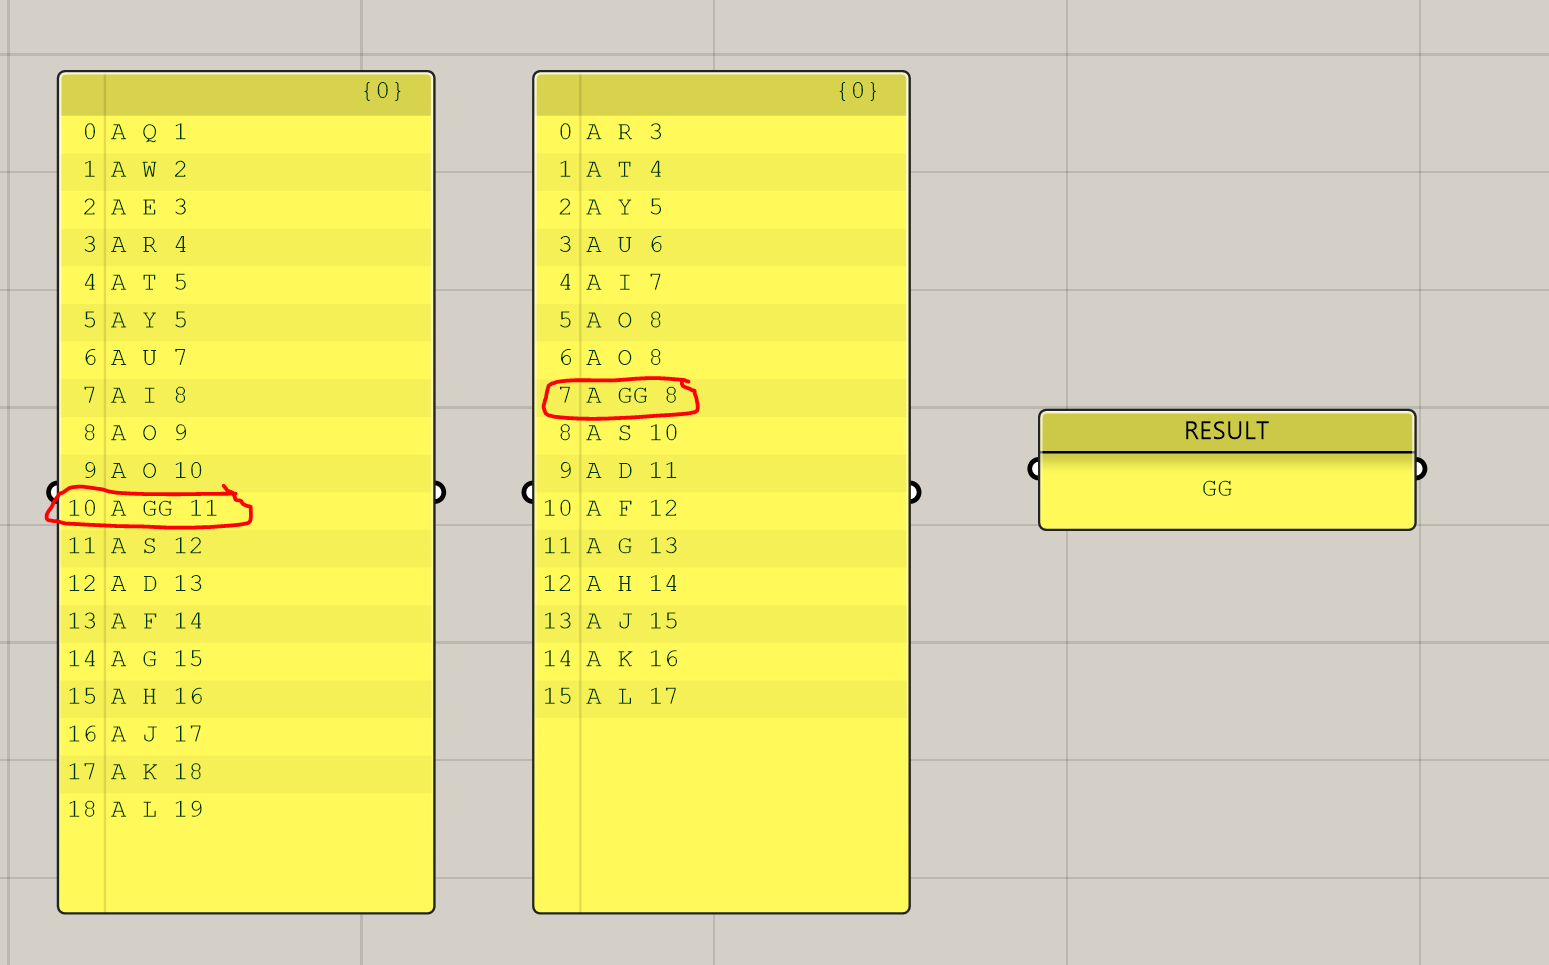Click the empty area below the middle panel's last row
Viewport: 1549px width, 965px height.
point(720,800)
